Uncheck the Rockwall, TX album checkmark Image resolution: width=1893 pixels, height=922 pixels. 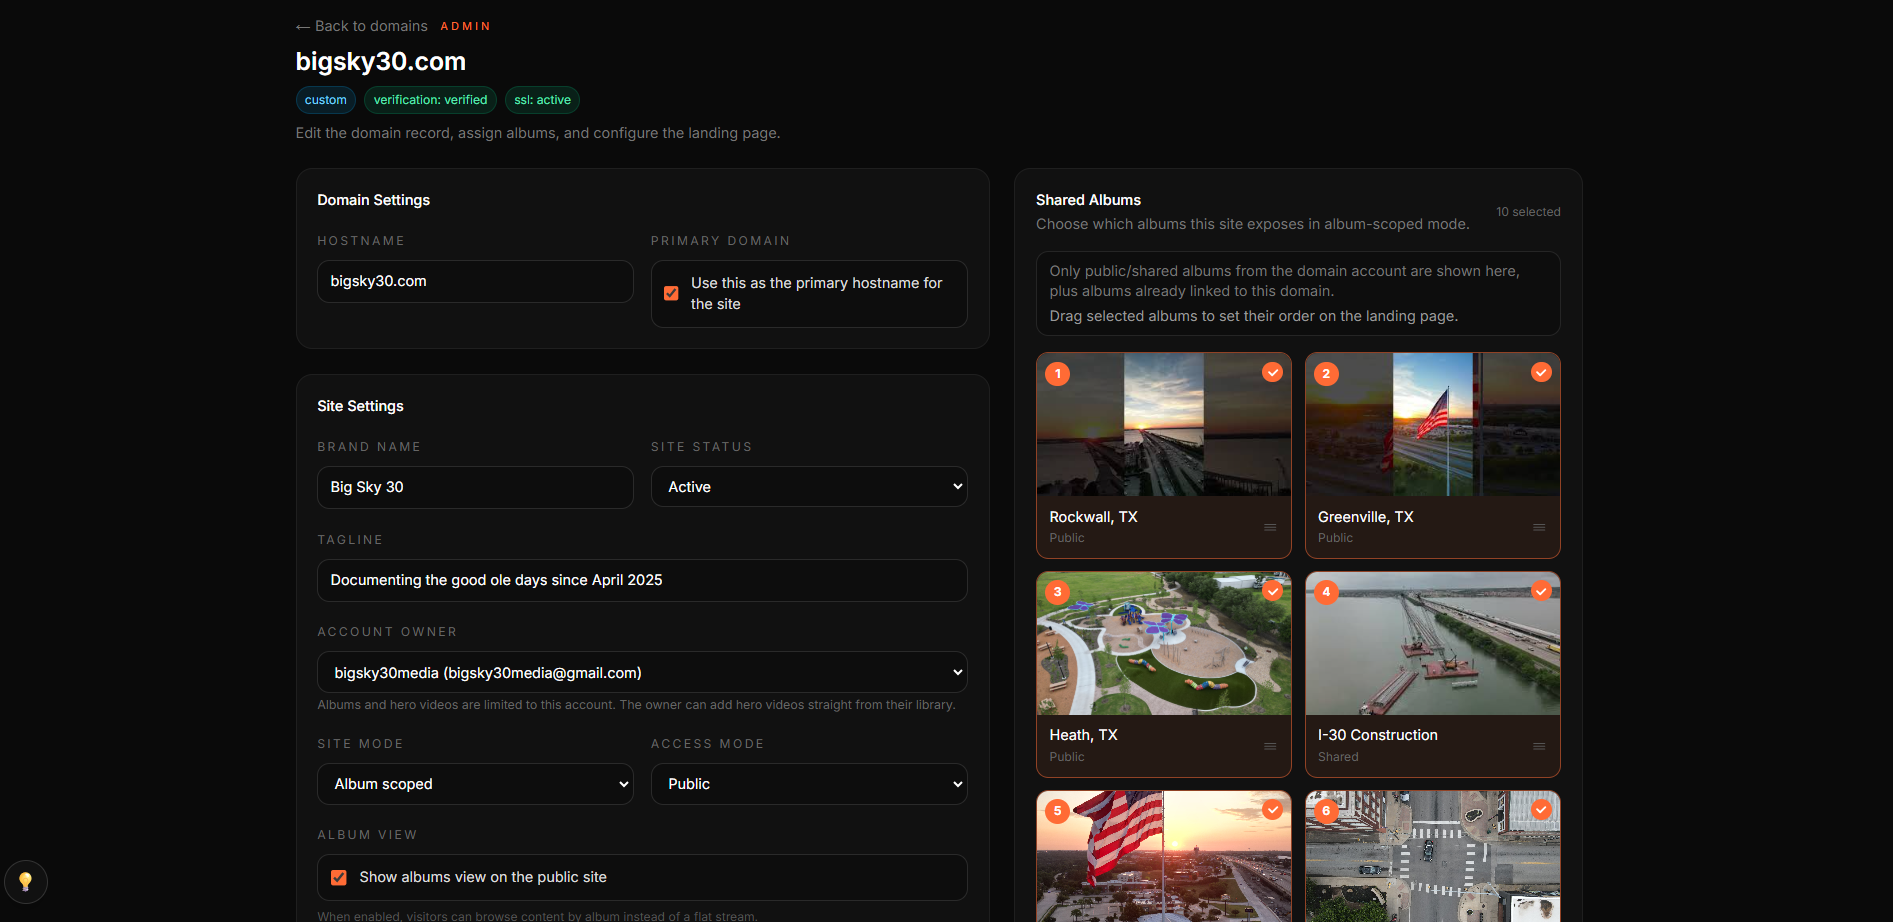coord(1272,372)
